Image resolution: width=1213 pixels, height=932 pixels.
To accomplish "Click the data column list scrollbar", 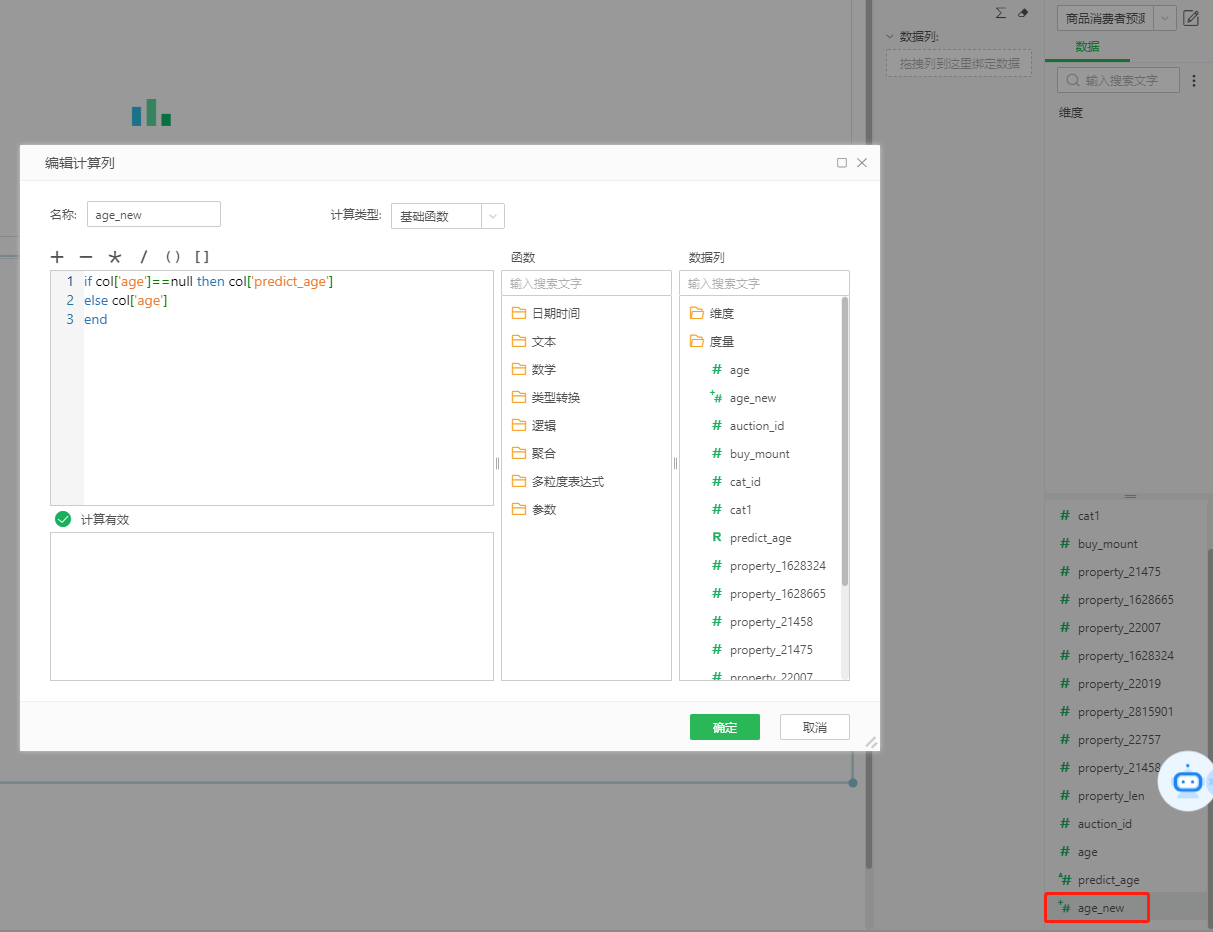I will click(845, 440).
